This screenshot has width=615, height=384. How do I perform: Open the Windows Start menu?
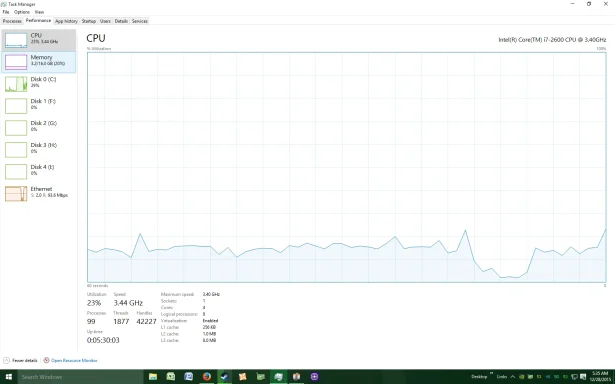[x=8, y=377]
